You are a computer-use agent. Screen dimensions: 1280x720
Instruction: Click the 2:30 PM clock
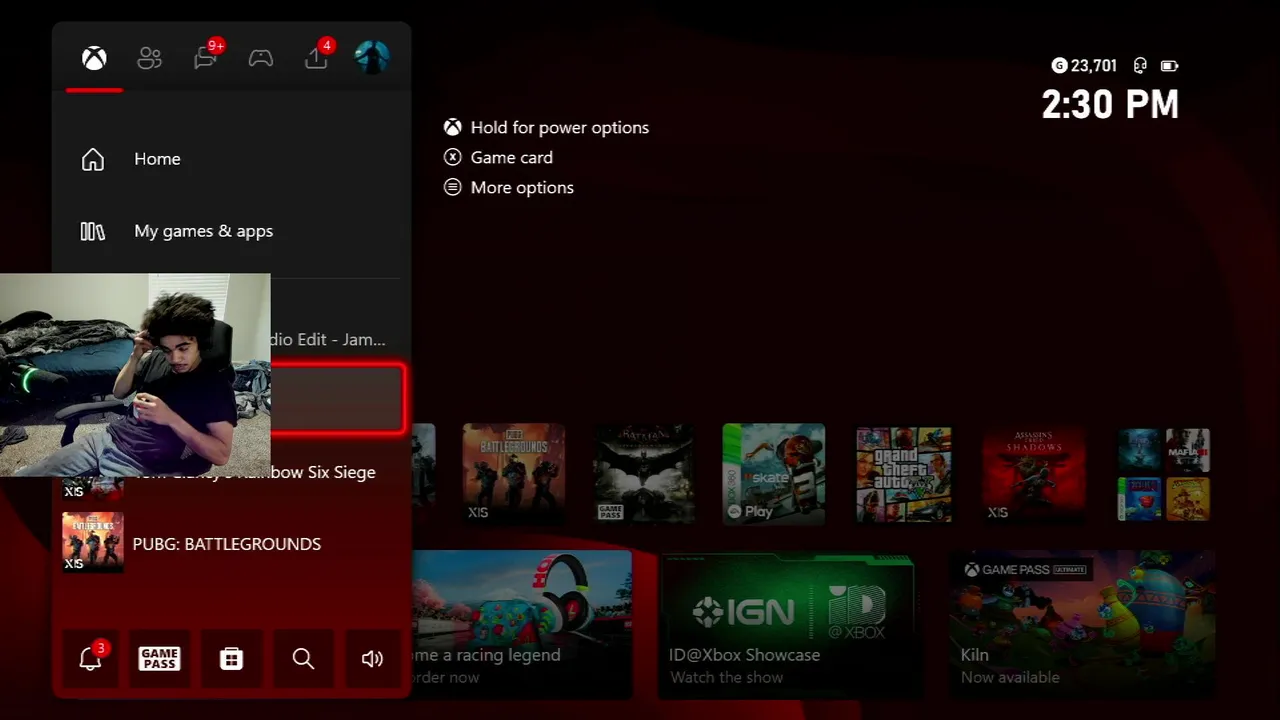pos(1110,104)
